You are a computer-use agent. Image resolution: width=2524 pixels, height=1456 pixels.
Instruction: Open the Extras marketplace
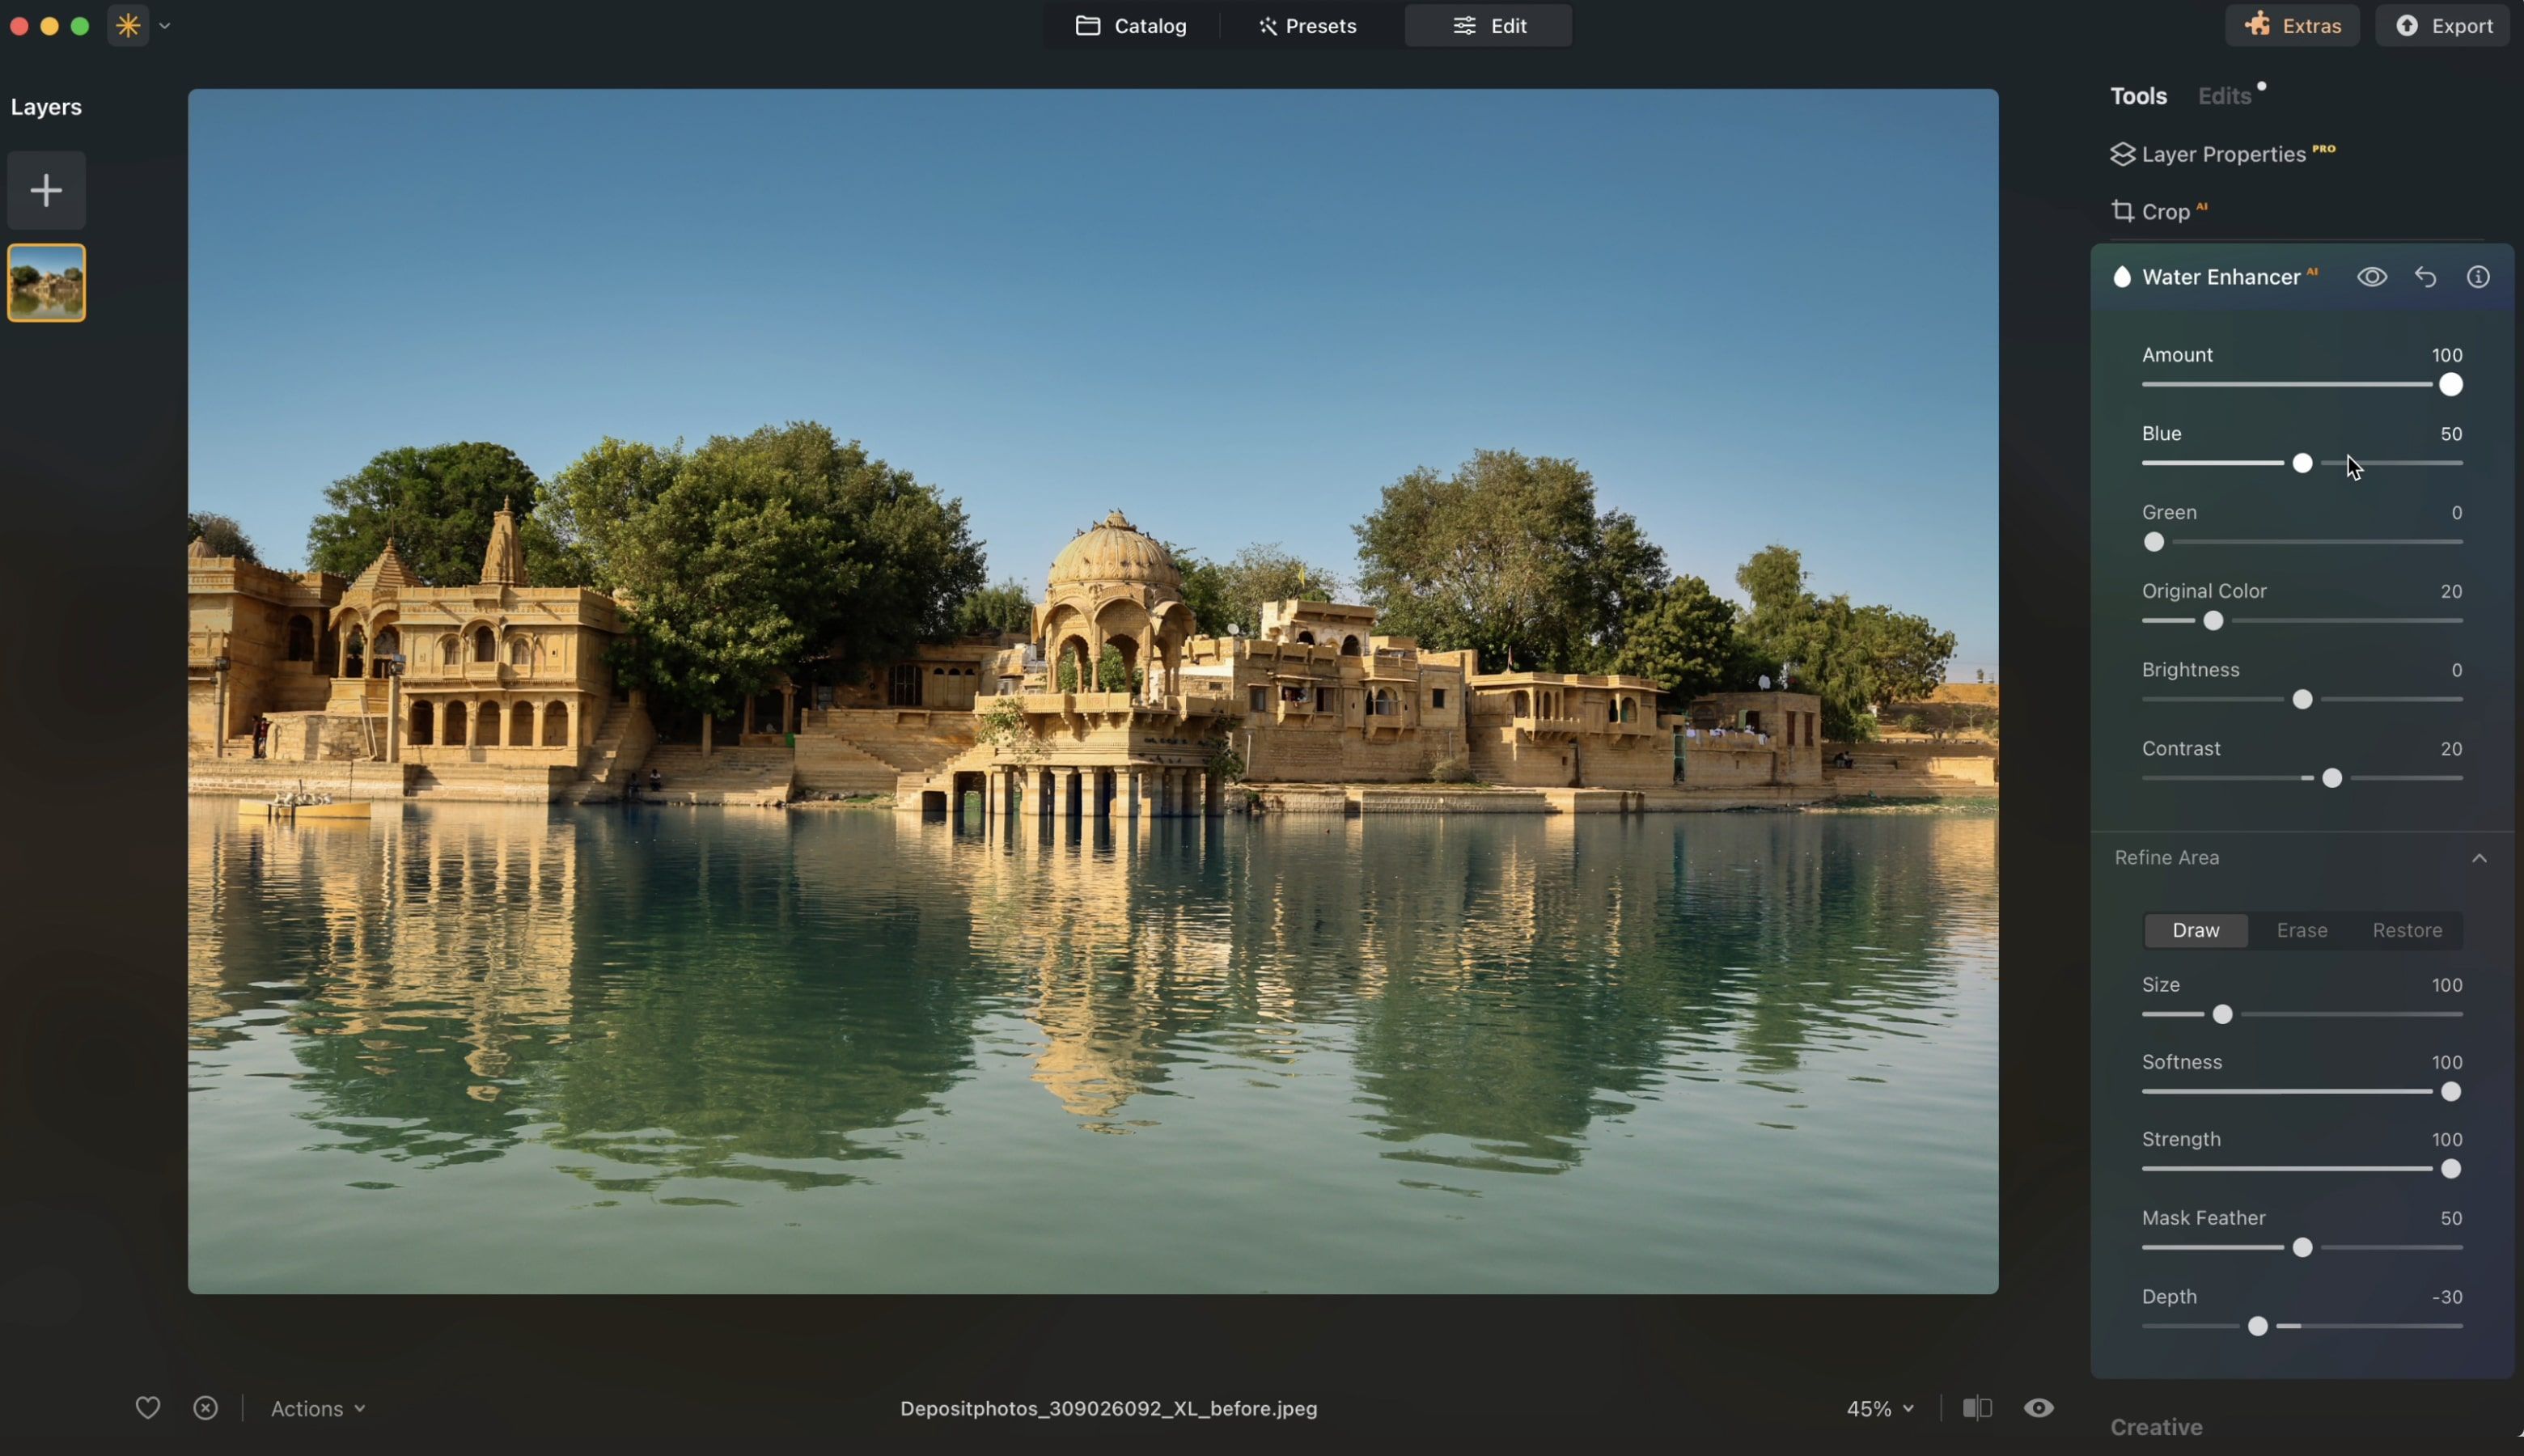2291,25
